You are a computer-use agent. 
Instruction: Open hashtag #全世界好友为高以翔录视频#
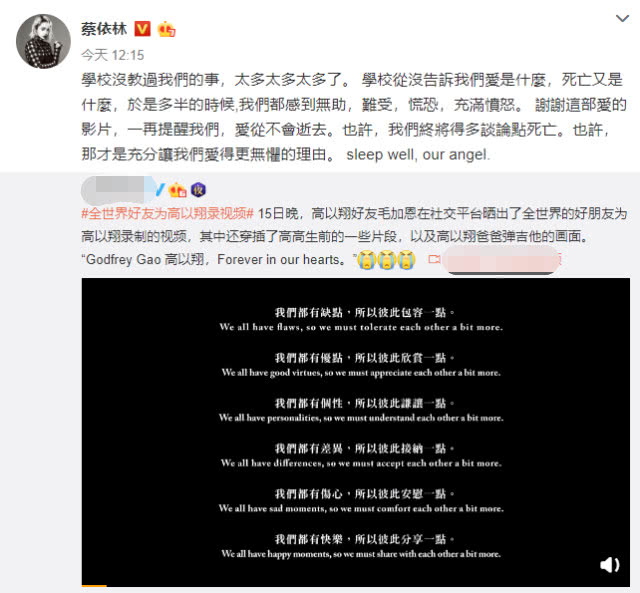pyautogui.click(x=168, y=213)
